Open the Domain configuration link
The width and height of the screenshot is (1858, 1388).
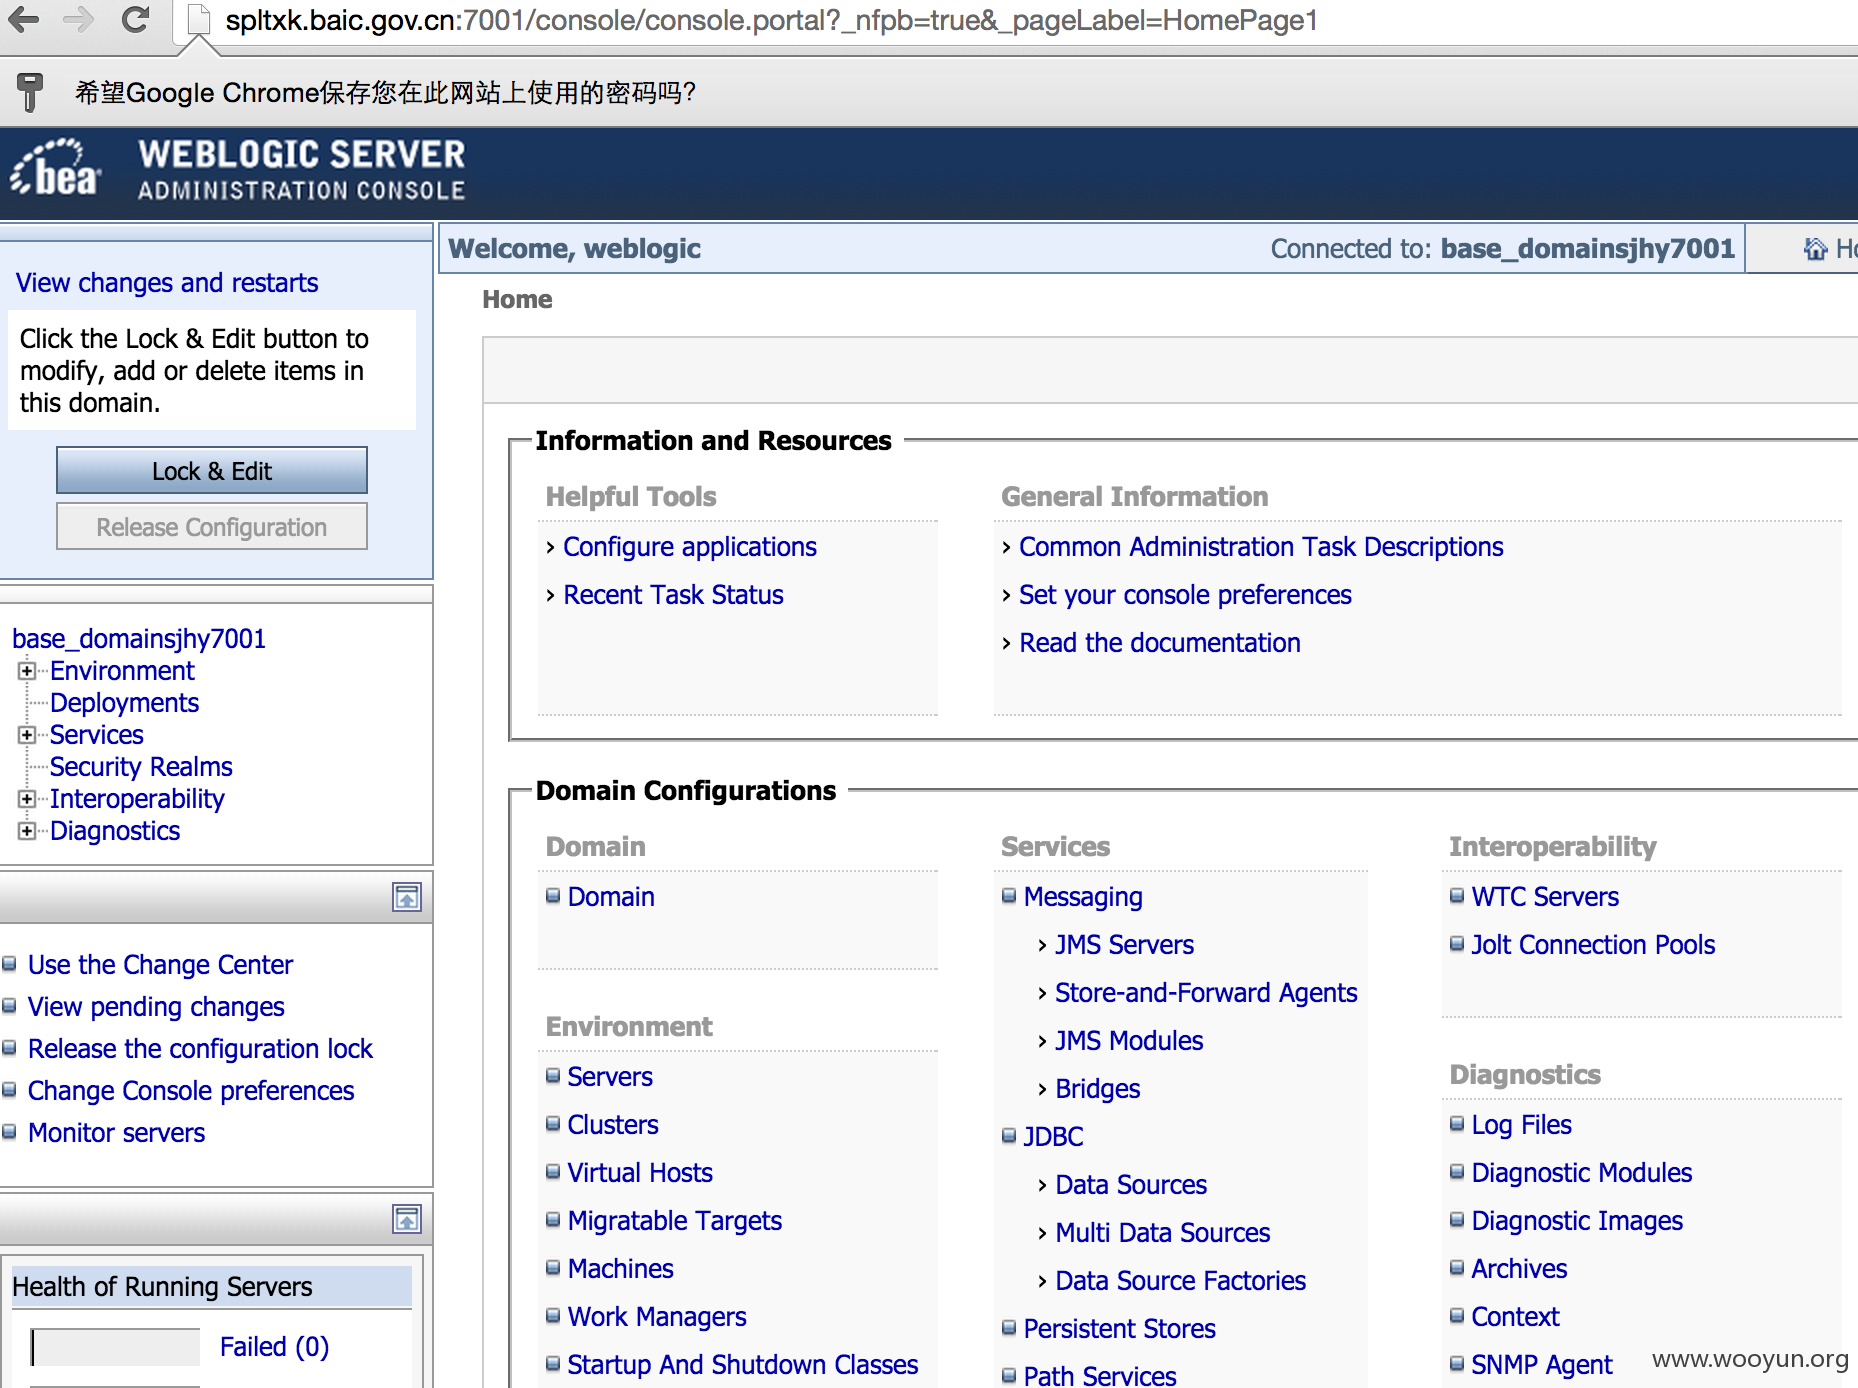pyautogui.click(x=611, y=897)
